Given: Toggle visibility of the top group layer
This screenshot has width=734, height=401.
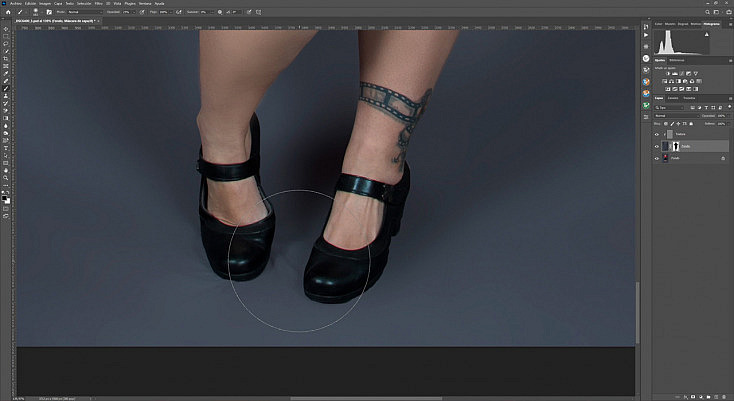Looking at the screenshot, I should click(x=657, y=134).
